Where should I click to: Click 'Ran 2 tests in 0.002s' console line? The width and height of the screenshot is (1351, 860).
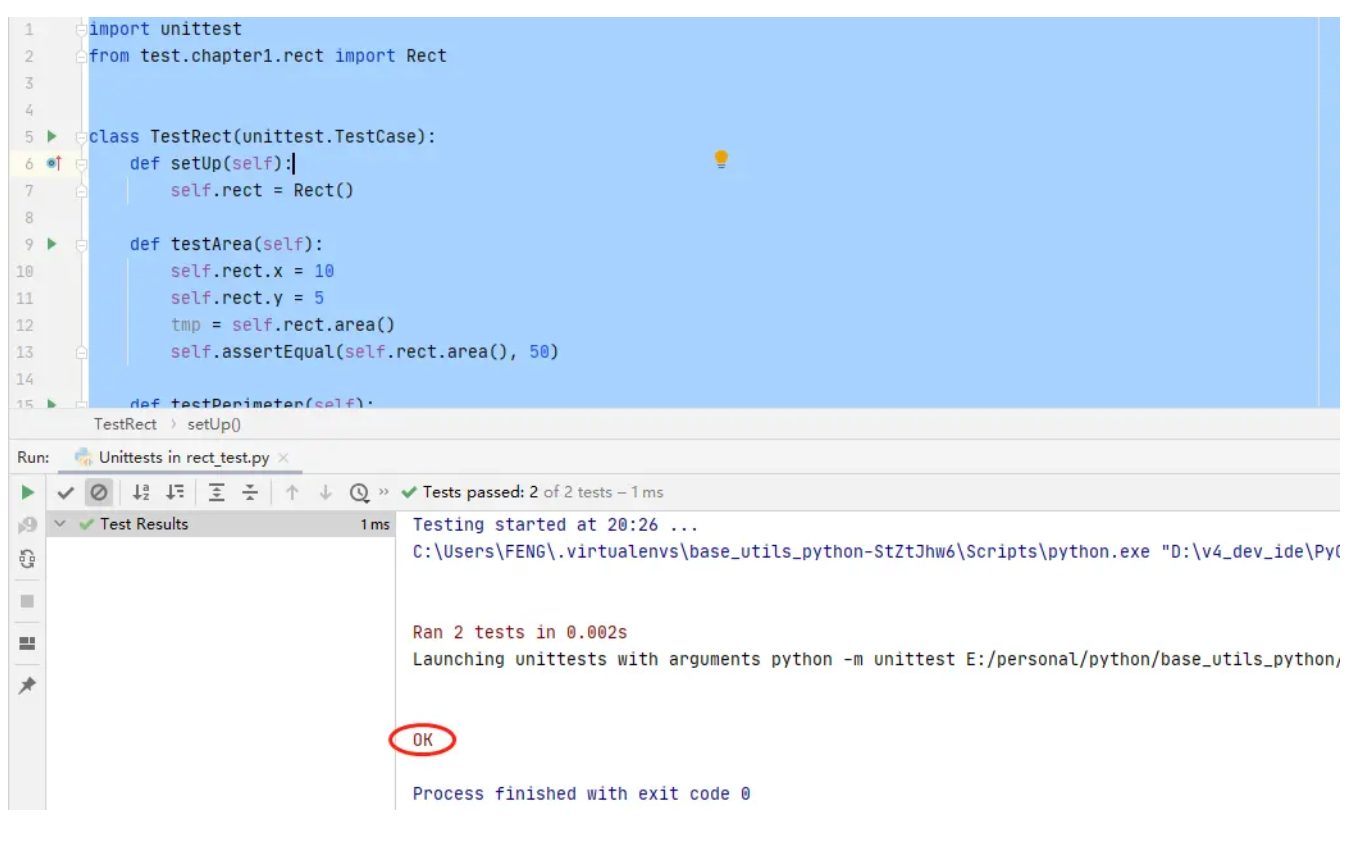pos(520,633)
